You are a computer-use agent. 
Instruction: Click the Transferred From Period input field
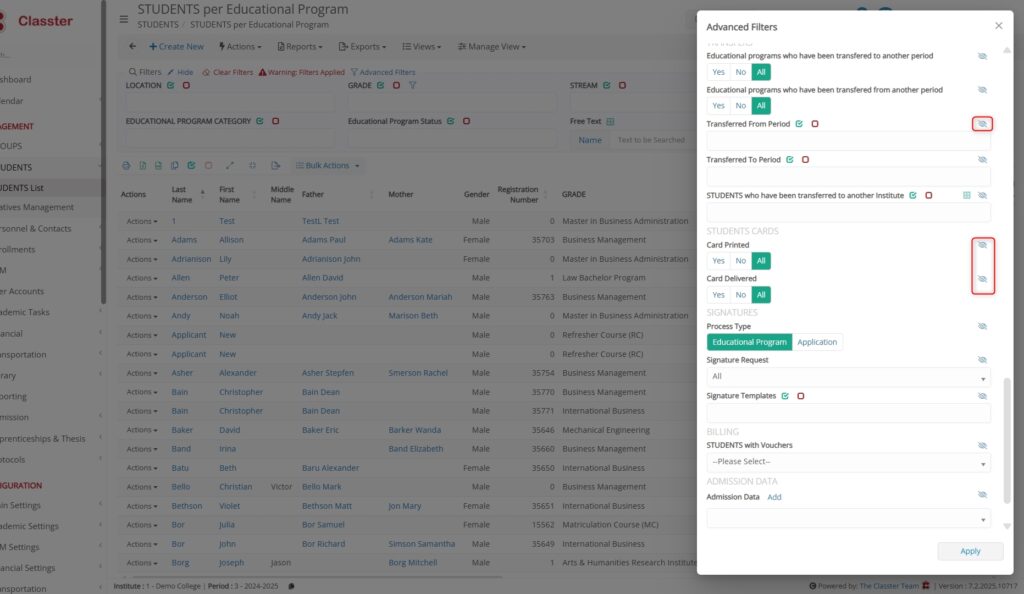(x=848, y=140)
